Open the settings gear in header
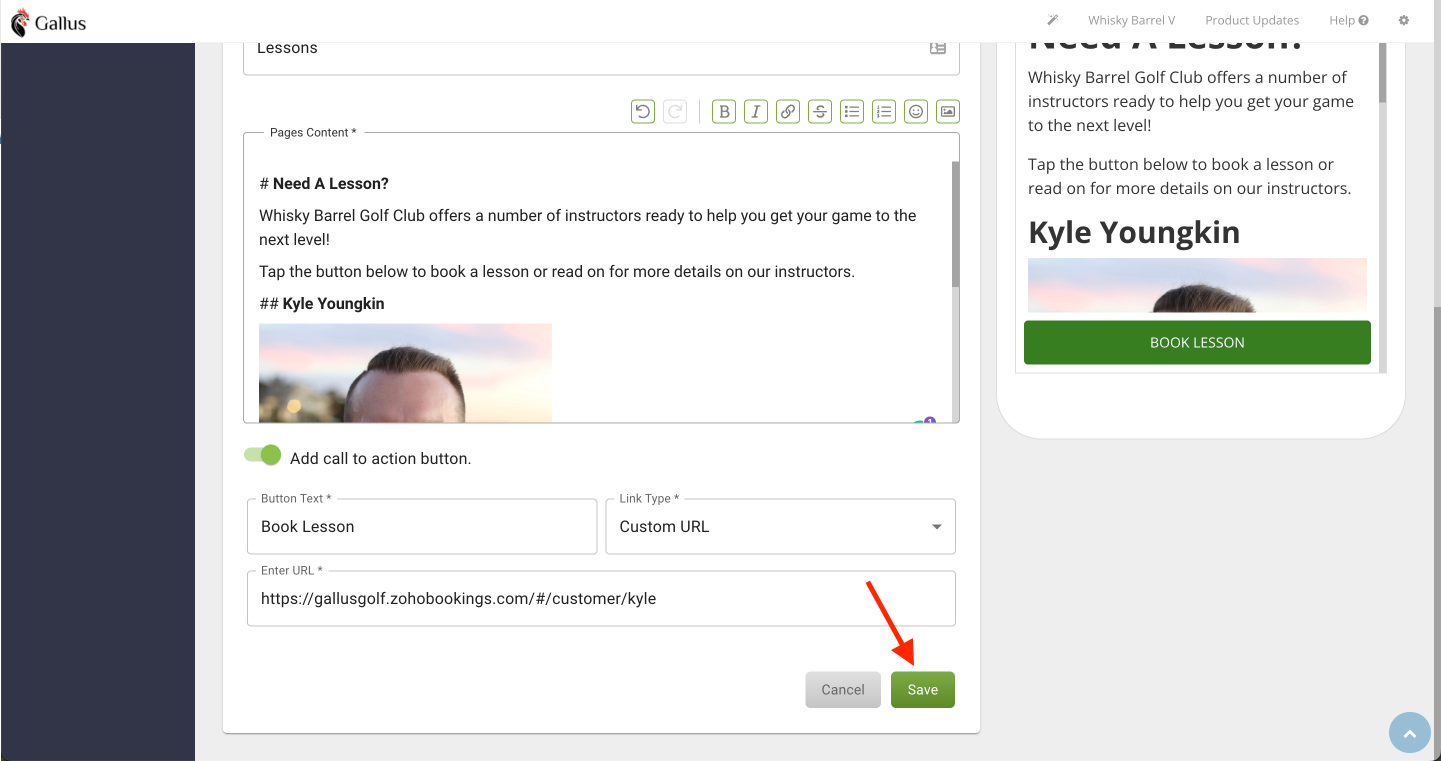 (1404, 20)
